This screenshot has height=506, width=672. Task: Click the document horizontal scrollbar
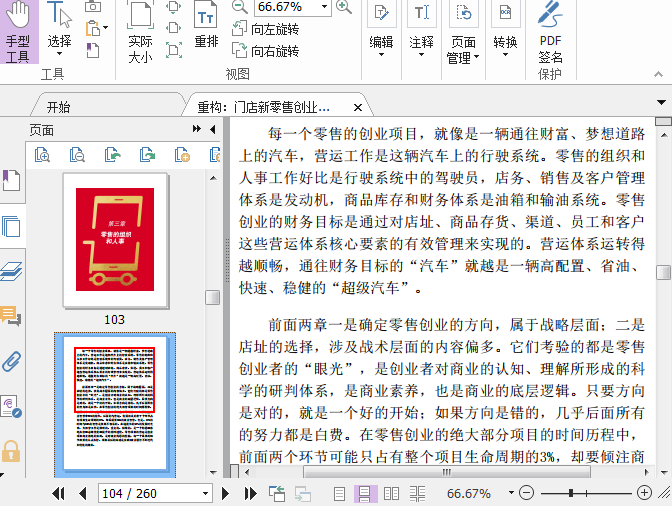tap(447, 473)
